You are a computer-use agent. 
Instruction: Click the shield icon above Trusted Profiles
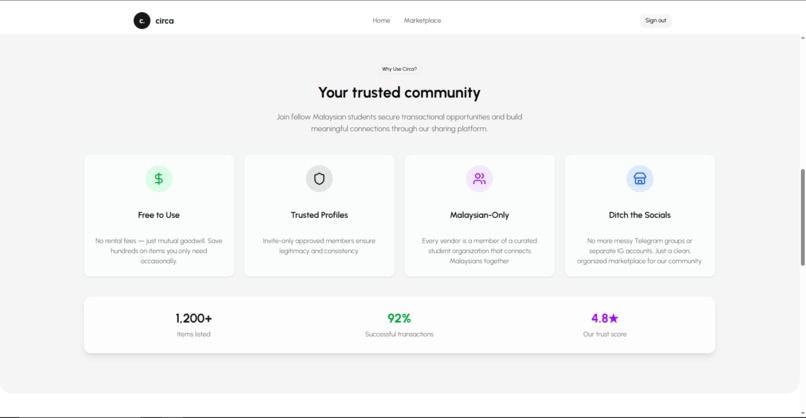(x=319, y=178)
